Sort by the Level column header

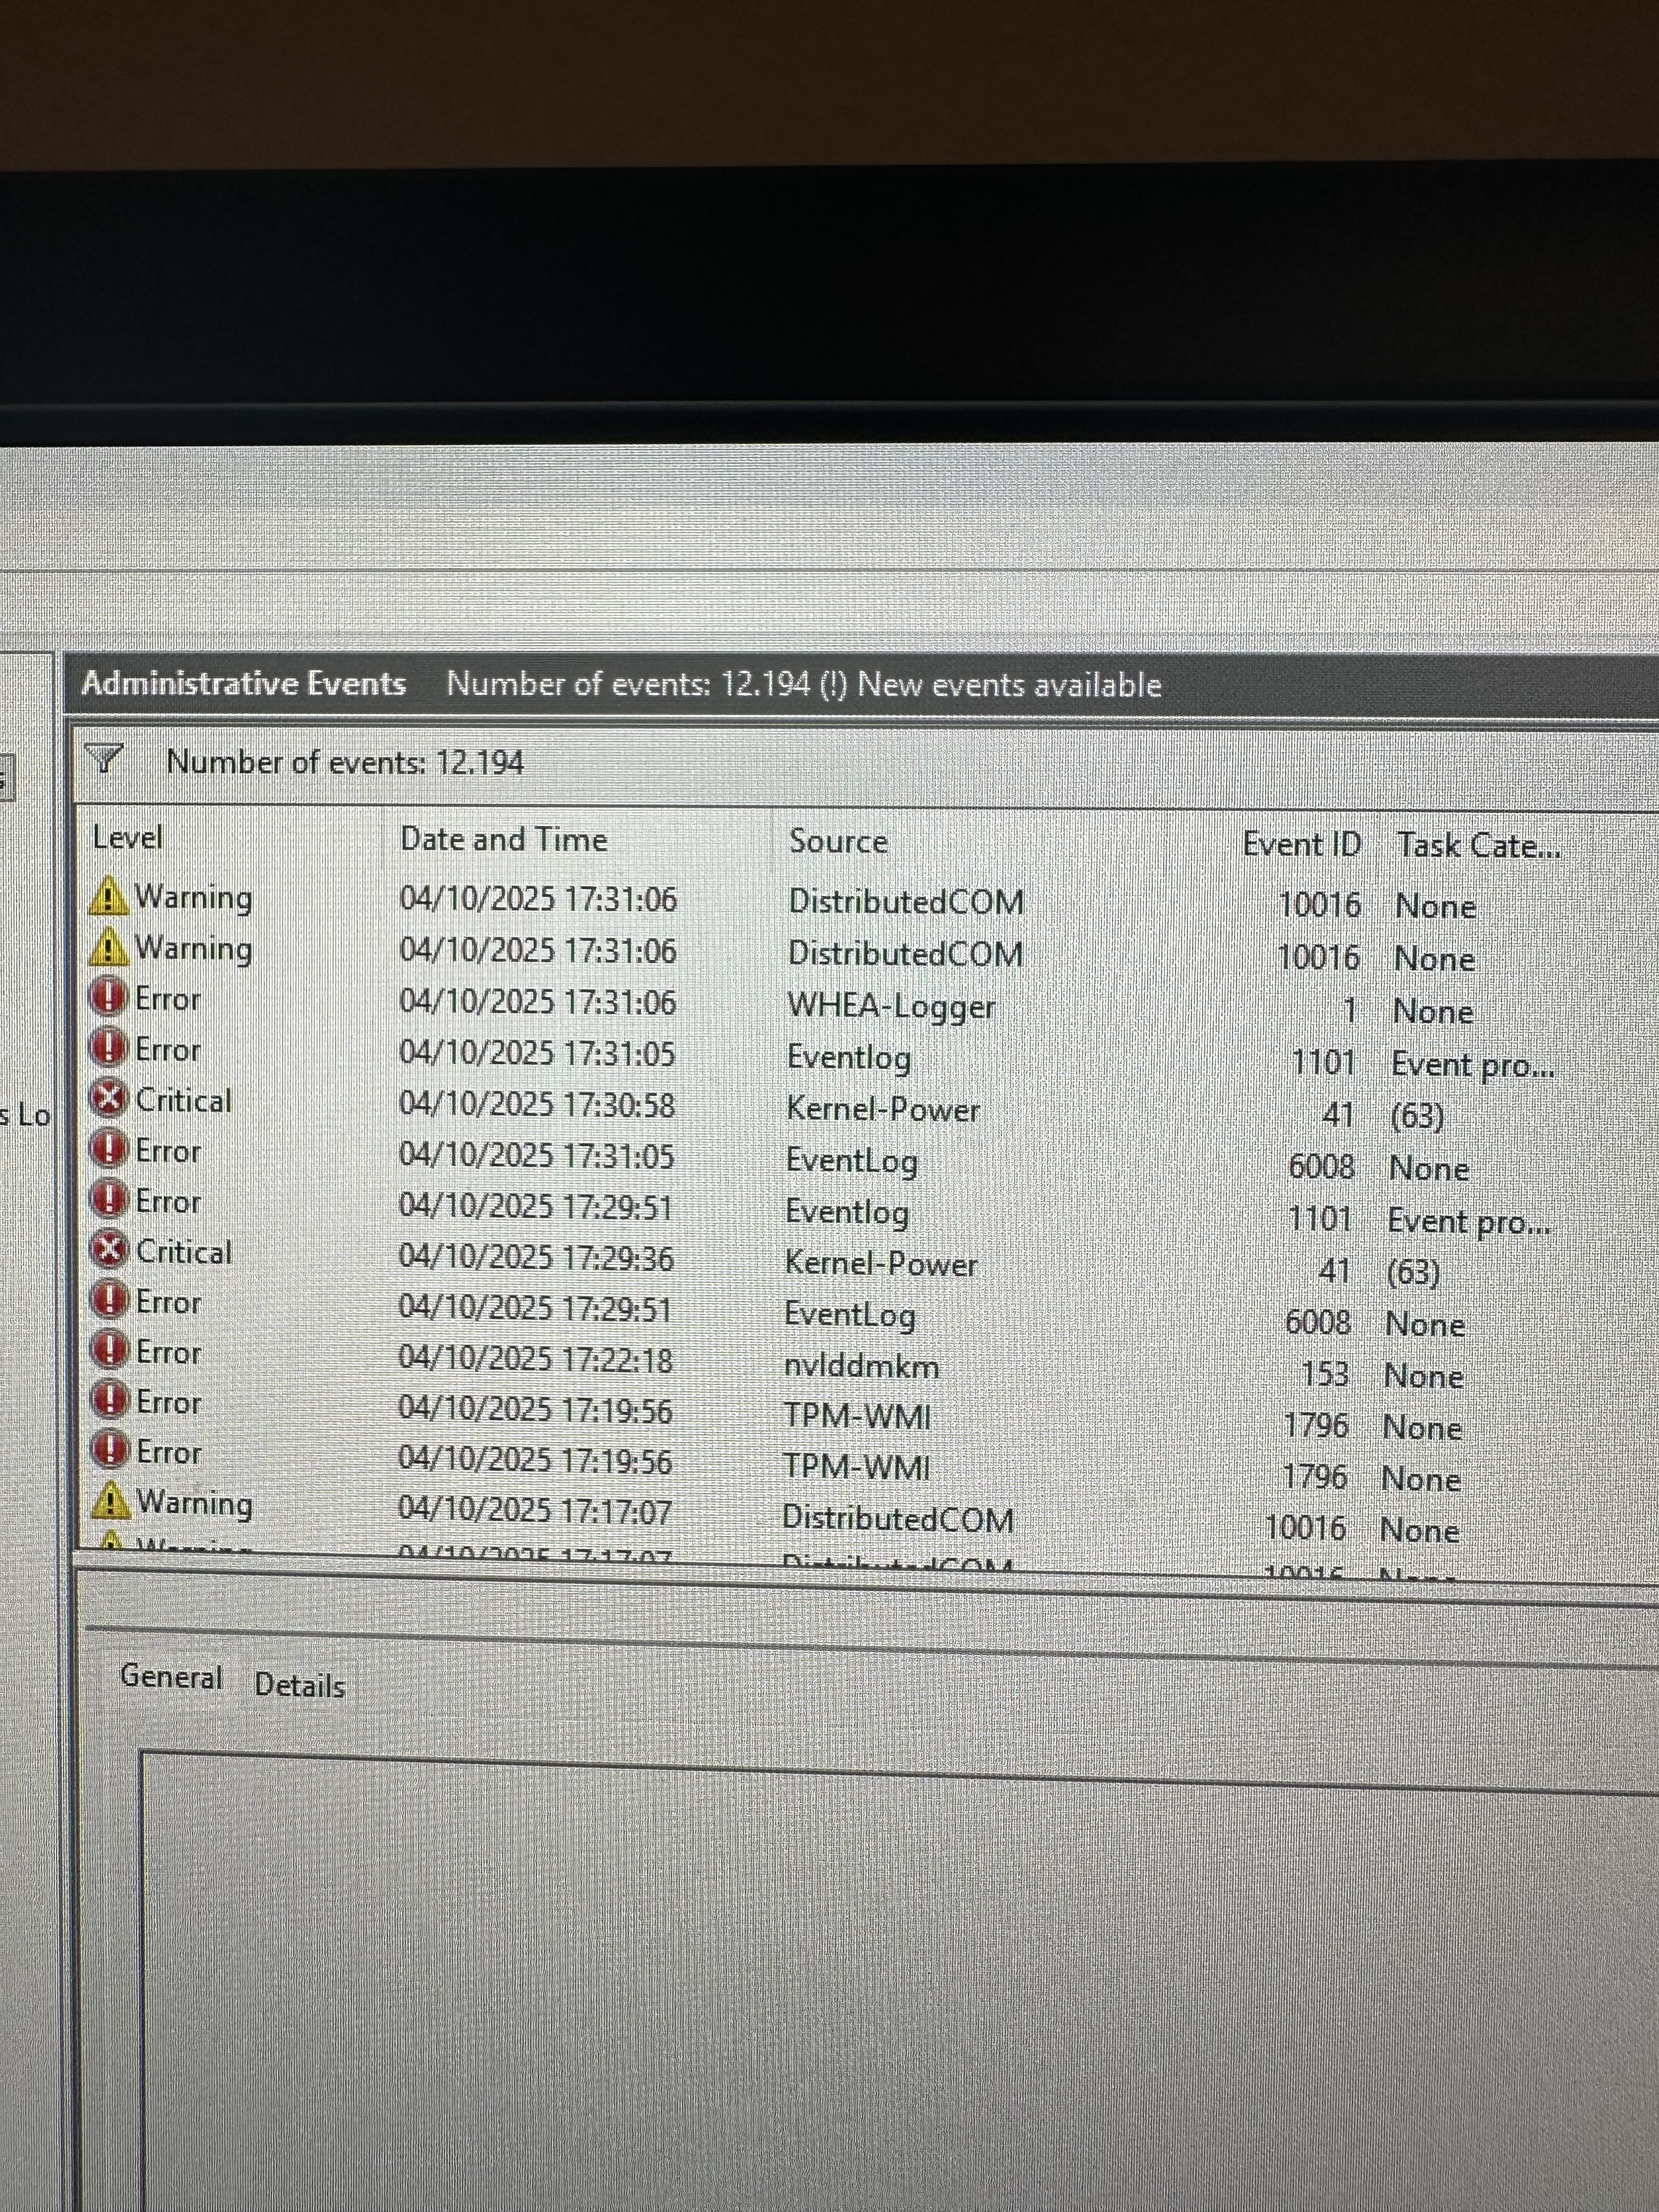[x=127, y=838]
